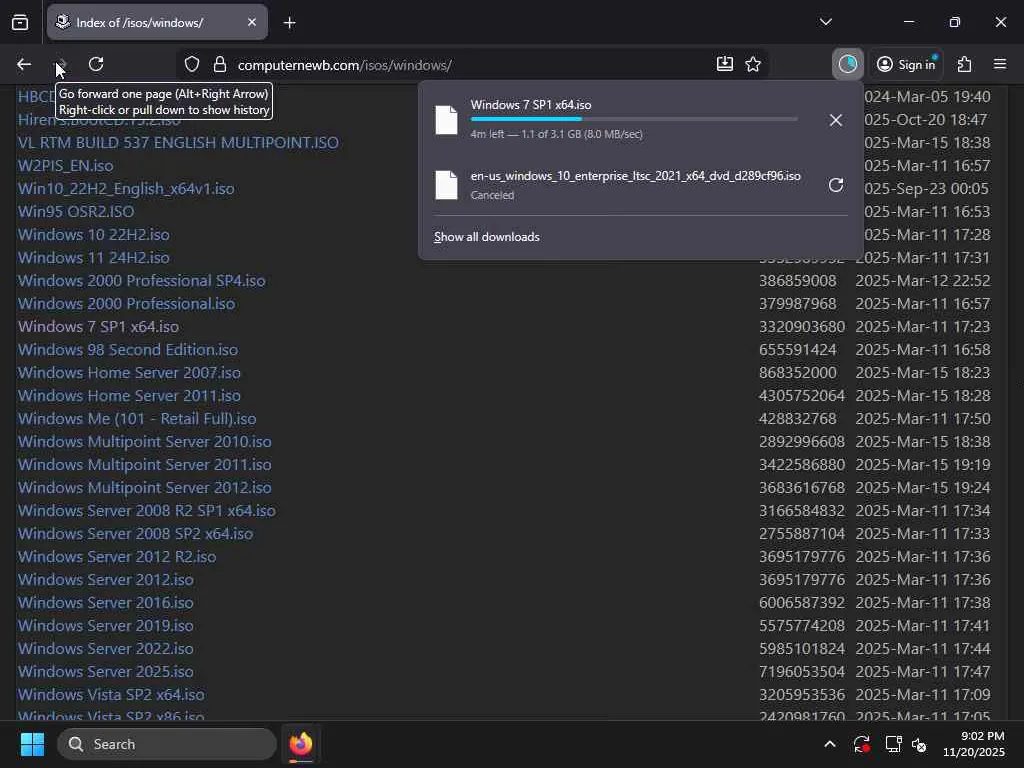Image resolution: width=1024 pixels, height=768 pixels.
Task: Open Windows Server 2012.iso
Action: [x=106, y=579]
